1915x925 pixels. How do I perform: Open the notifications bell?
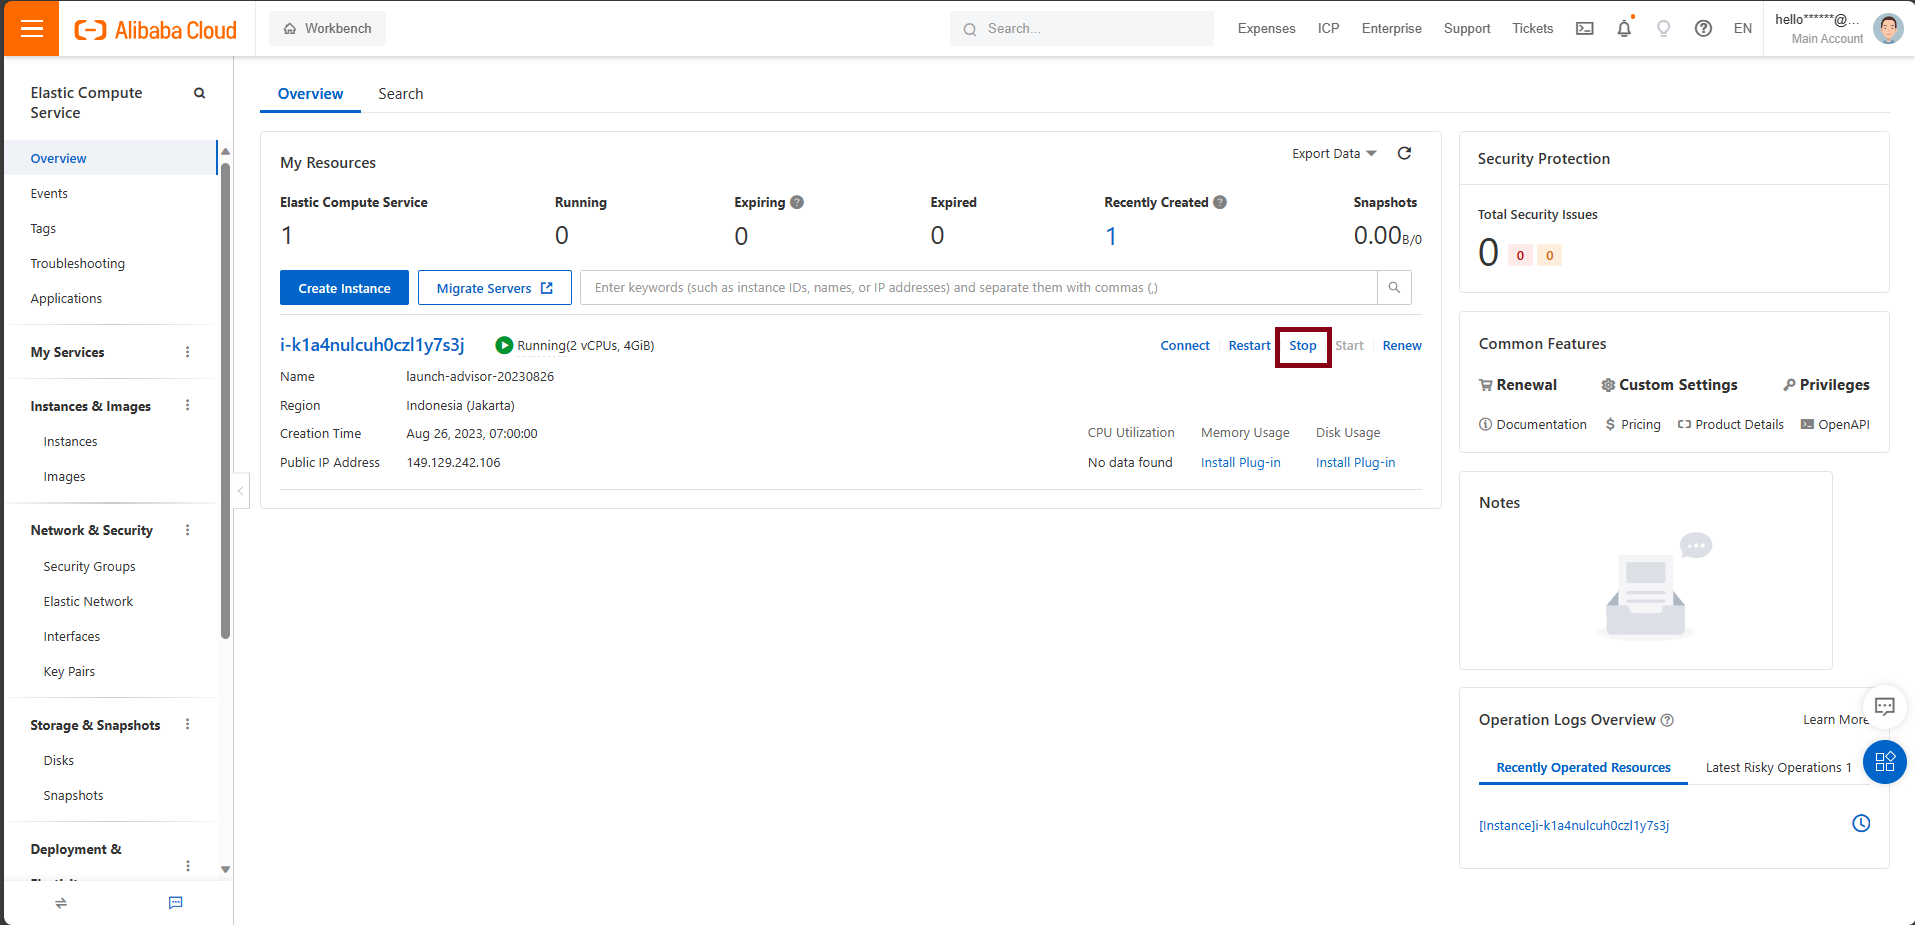point(1624,29)
